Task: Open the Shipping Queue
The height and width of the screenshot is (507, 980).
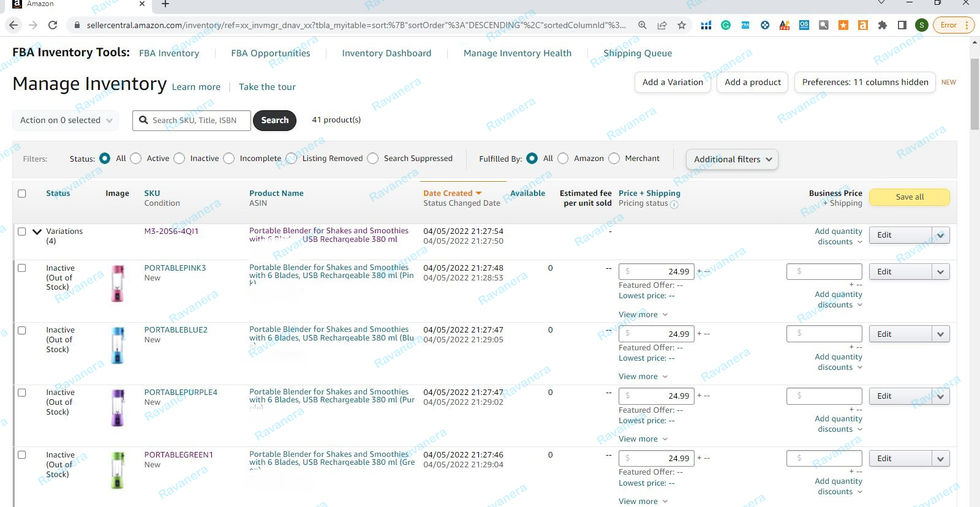Action: pyautogui.click(x=638, y=53)
